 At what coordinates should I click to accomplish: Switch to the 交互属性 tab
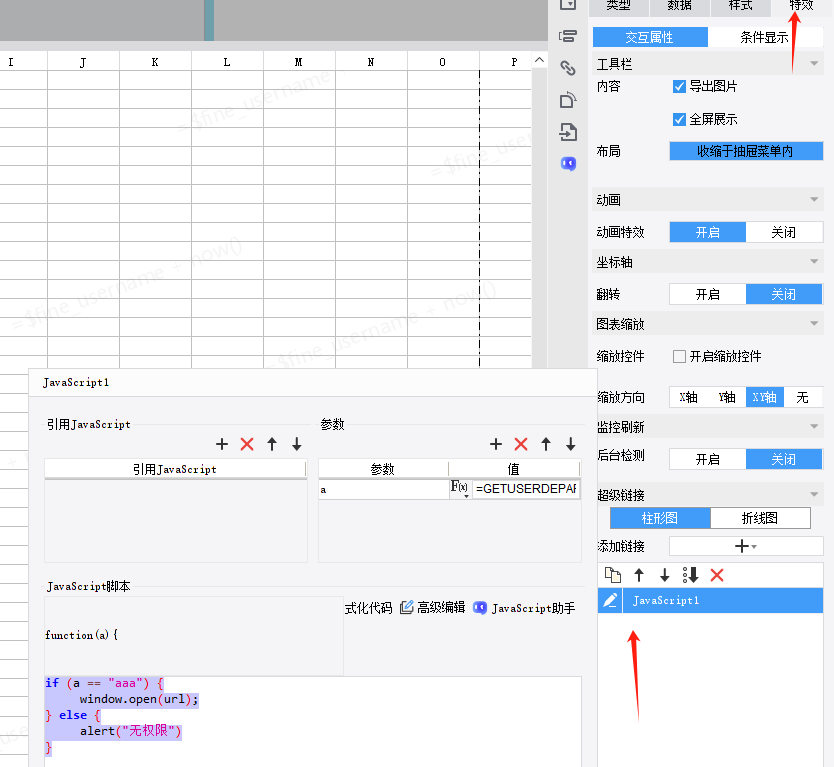pyautogui.click(x=650, y=37)
